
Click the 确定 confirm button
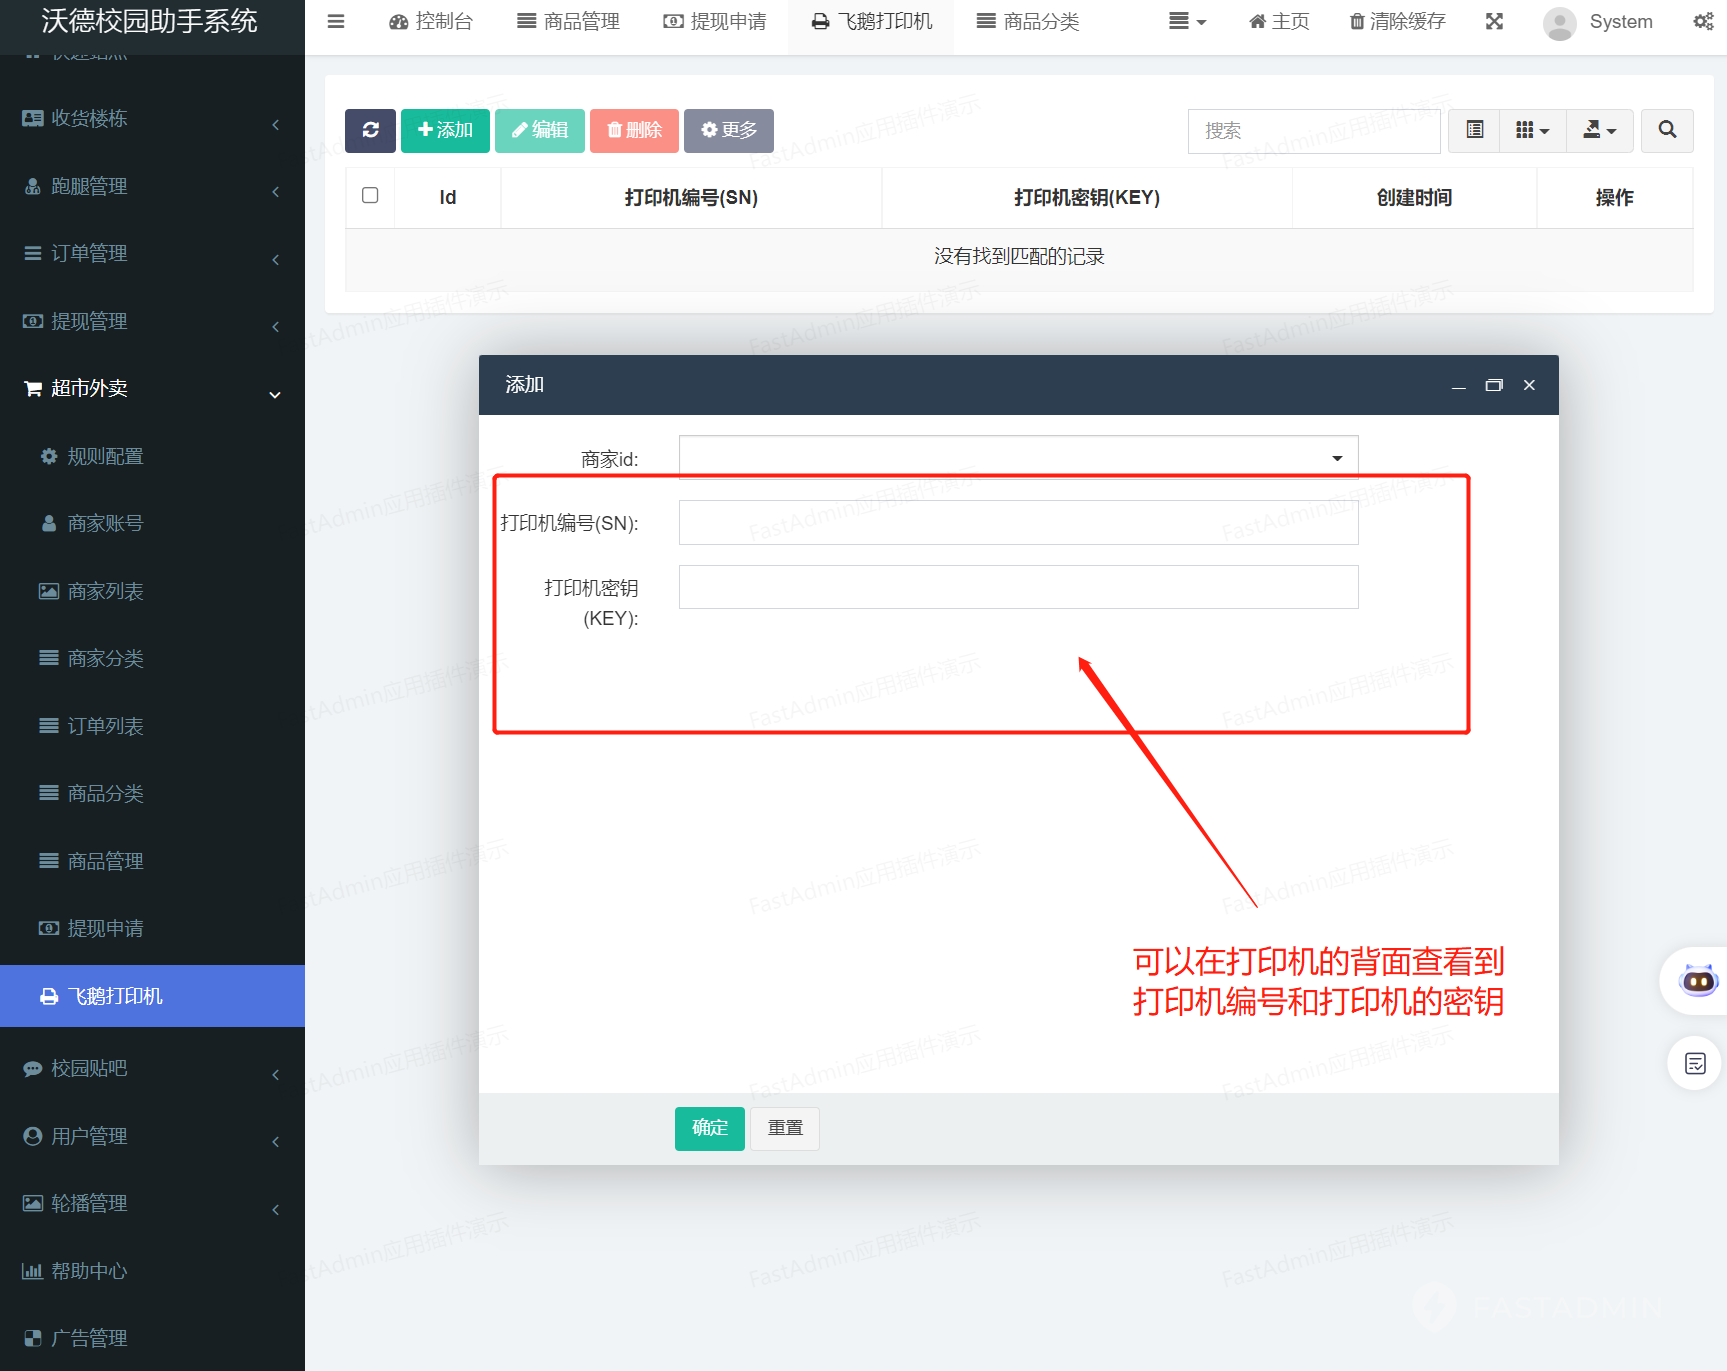point(709,1128)
